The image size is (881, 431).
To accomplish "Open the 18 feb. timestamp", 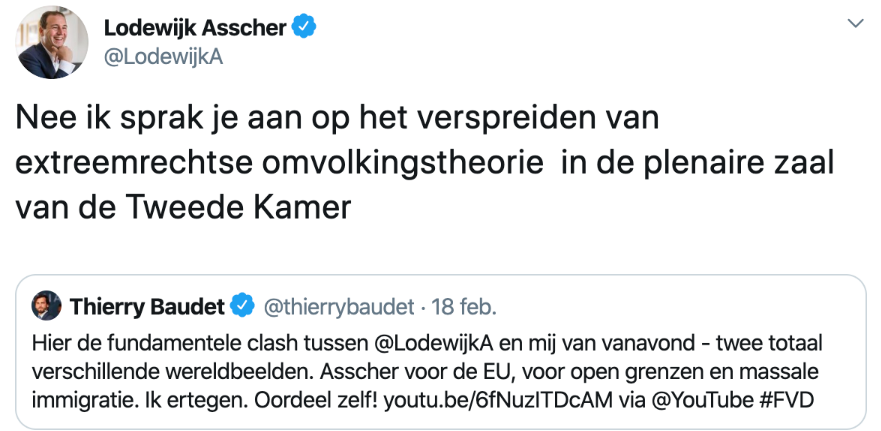I will point(464,307).
